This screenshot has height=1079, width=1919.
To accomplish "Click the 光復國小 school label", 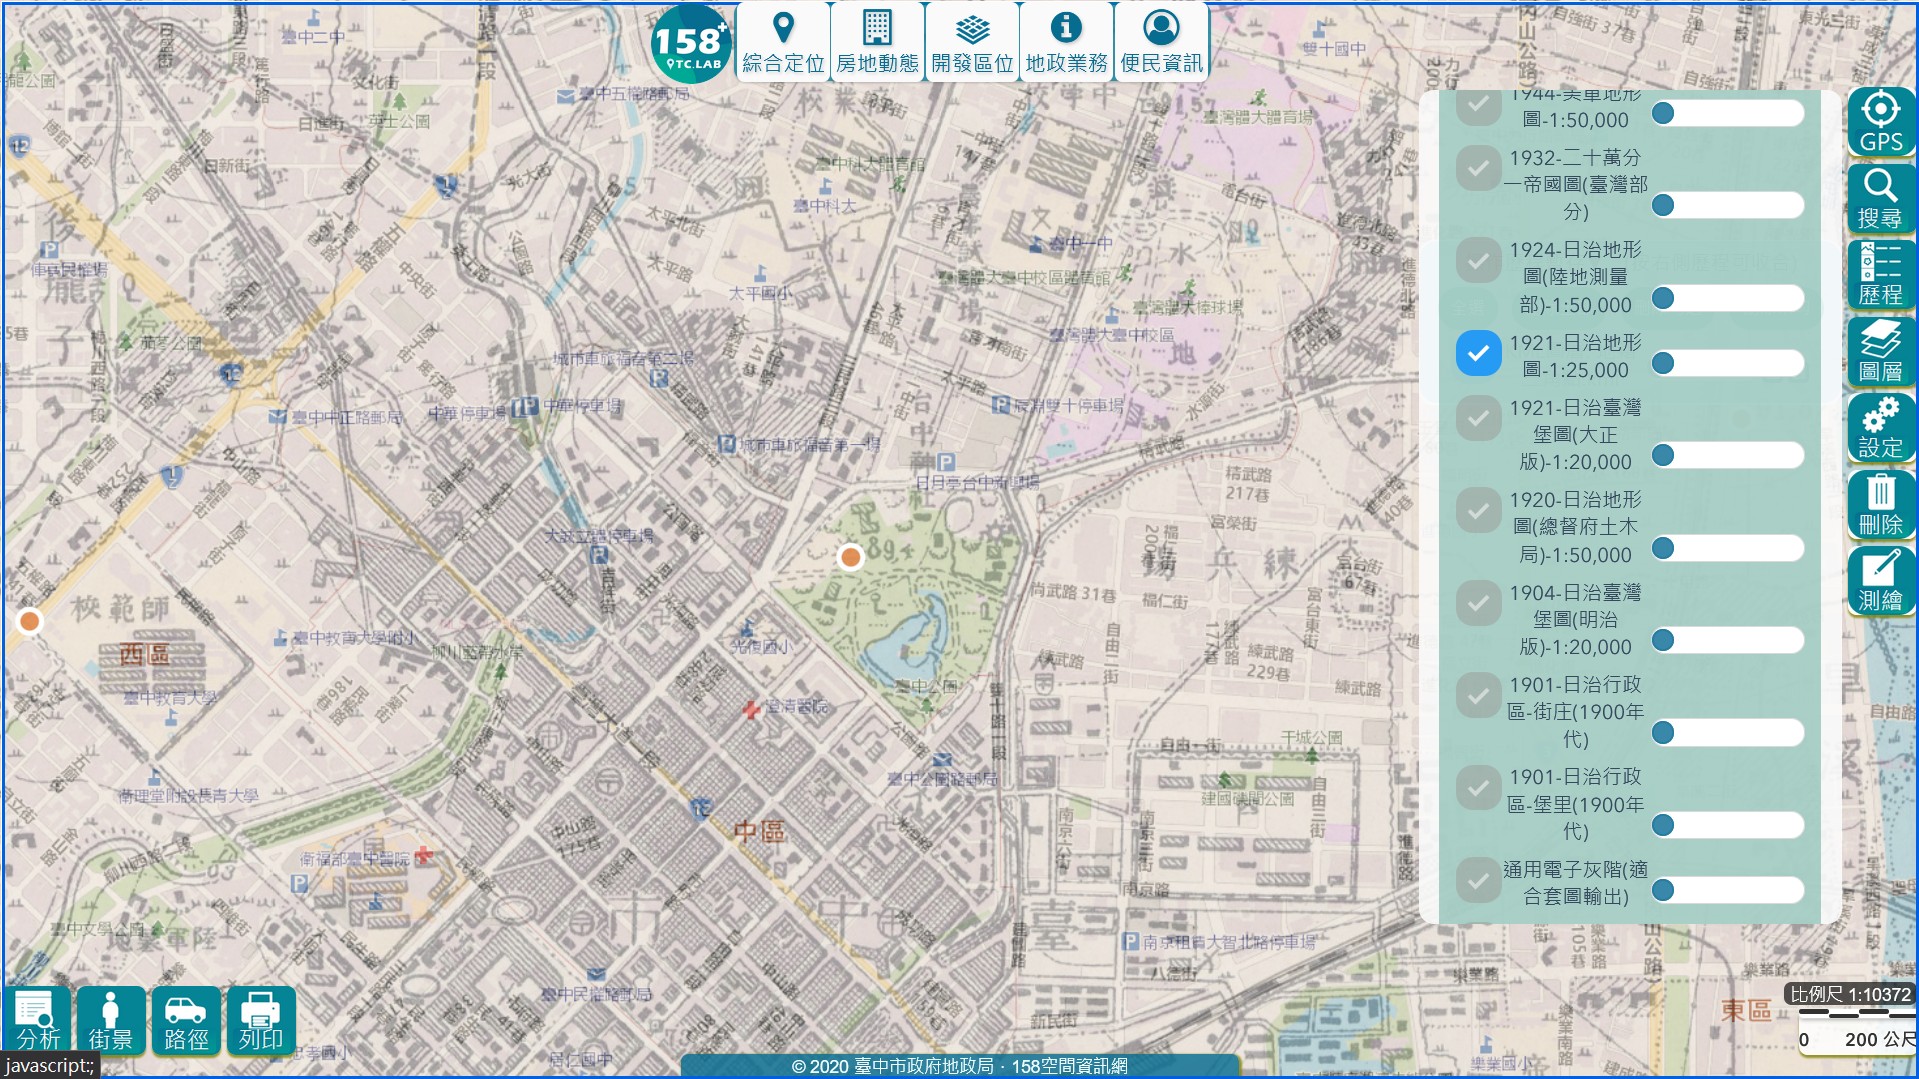I will pyautogui.click(x=759, y=646).
